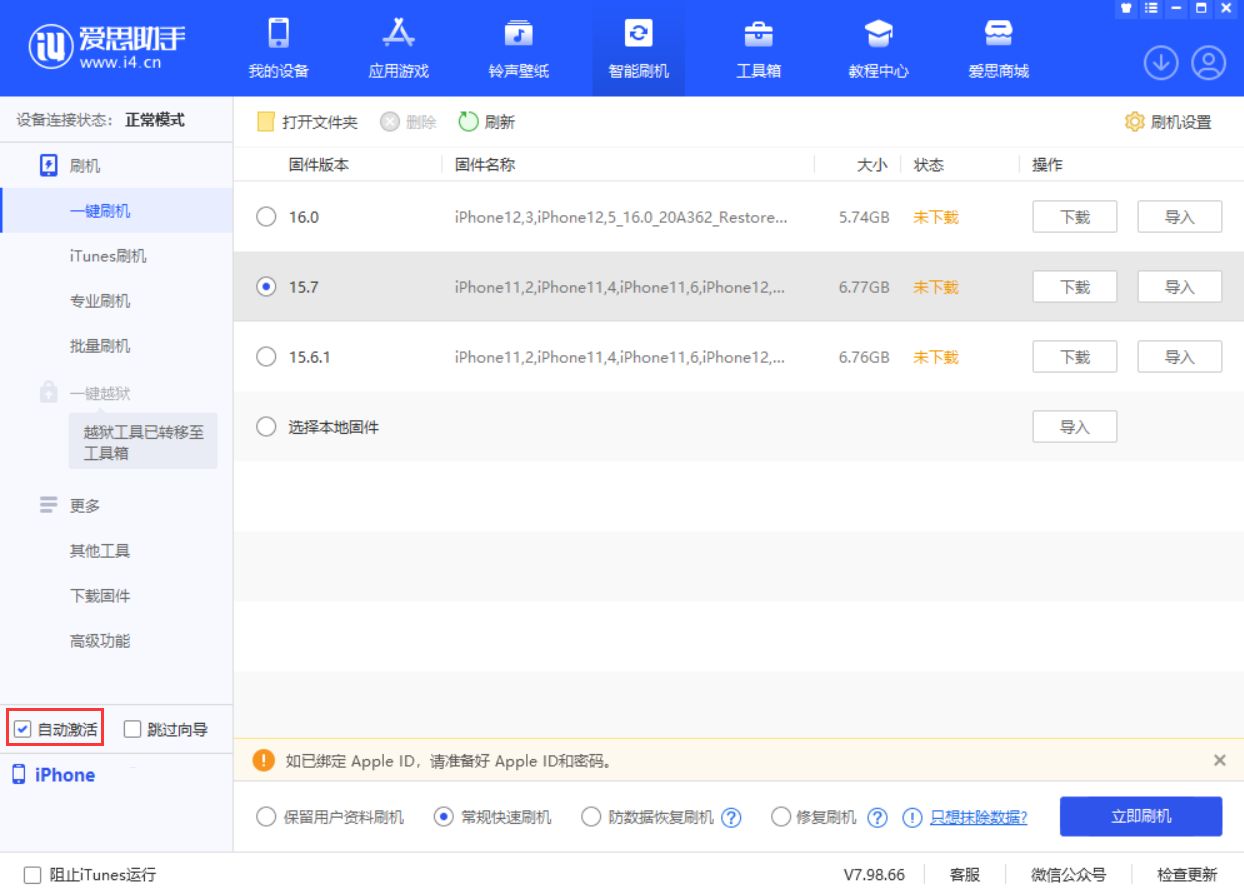Check the 阻止iTunes运行 box
Viewport: 1244px width, 895px height.
[x=32, y=874]
